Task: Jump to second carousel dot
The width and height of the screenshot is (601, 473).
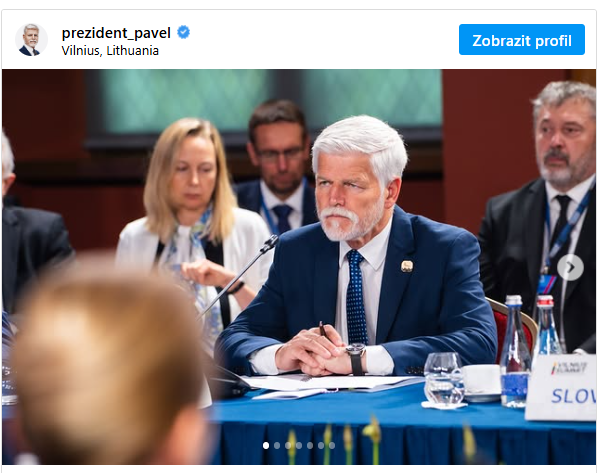Action: [x=277, y=445]
